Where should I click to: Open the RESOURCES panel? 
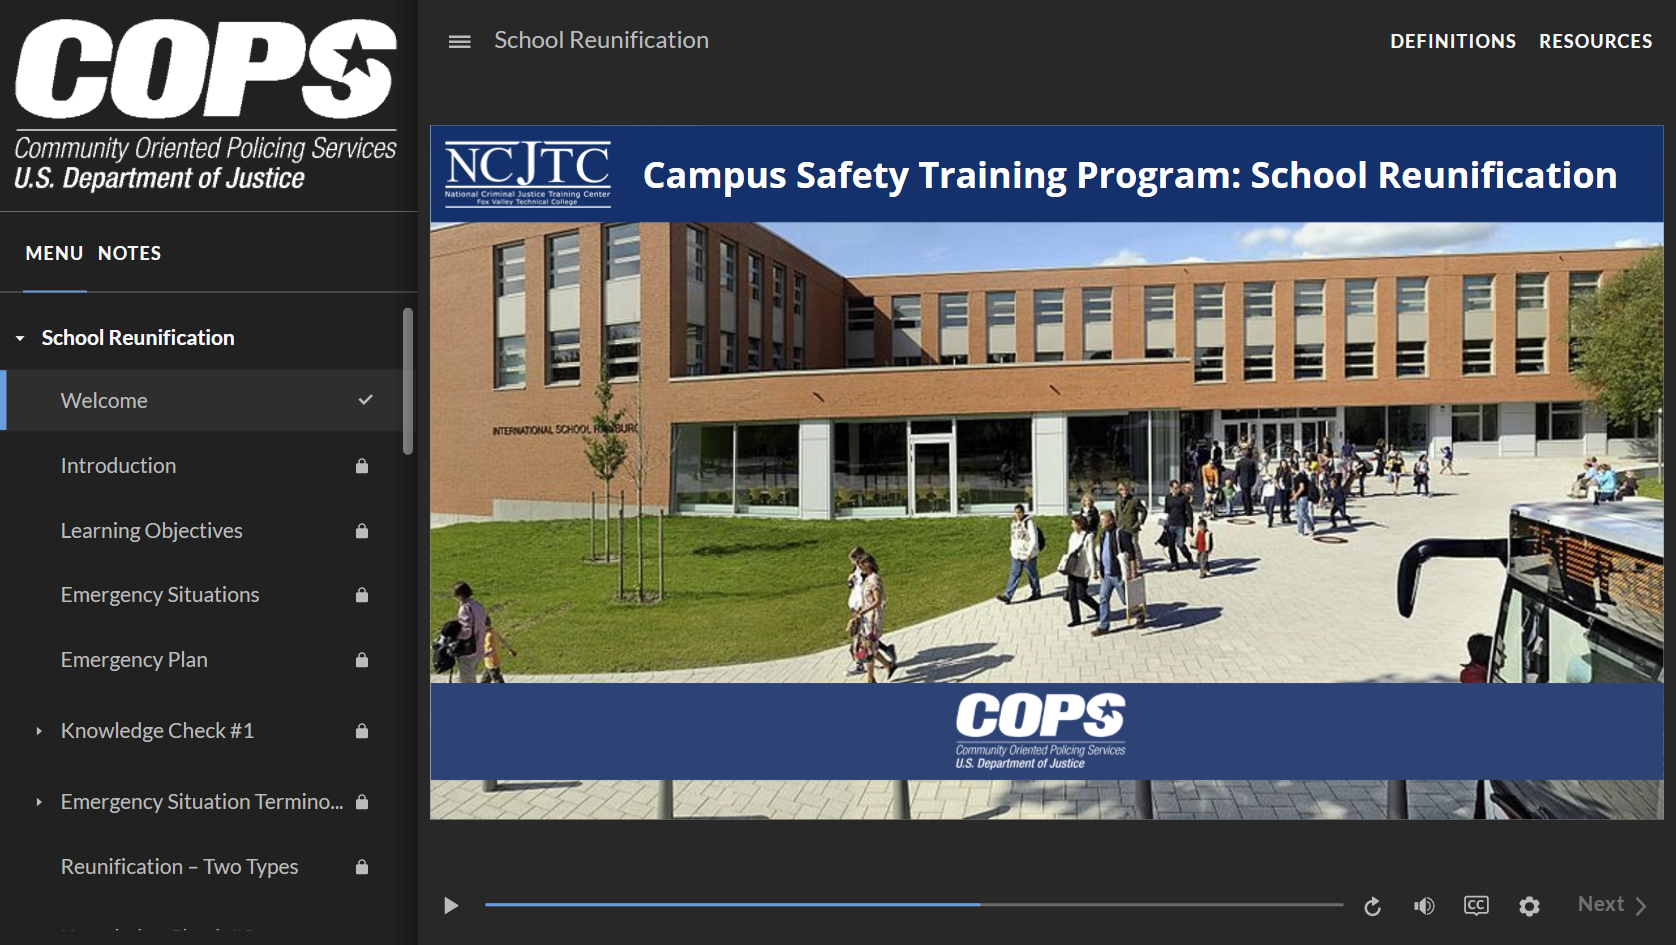click(1595, 41)
